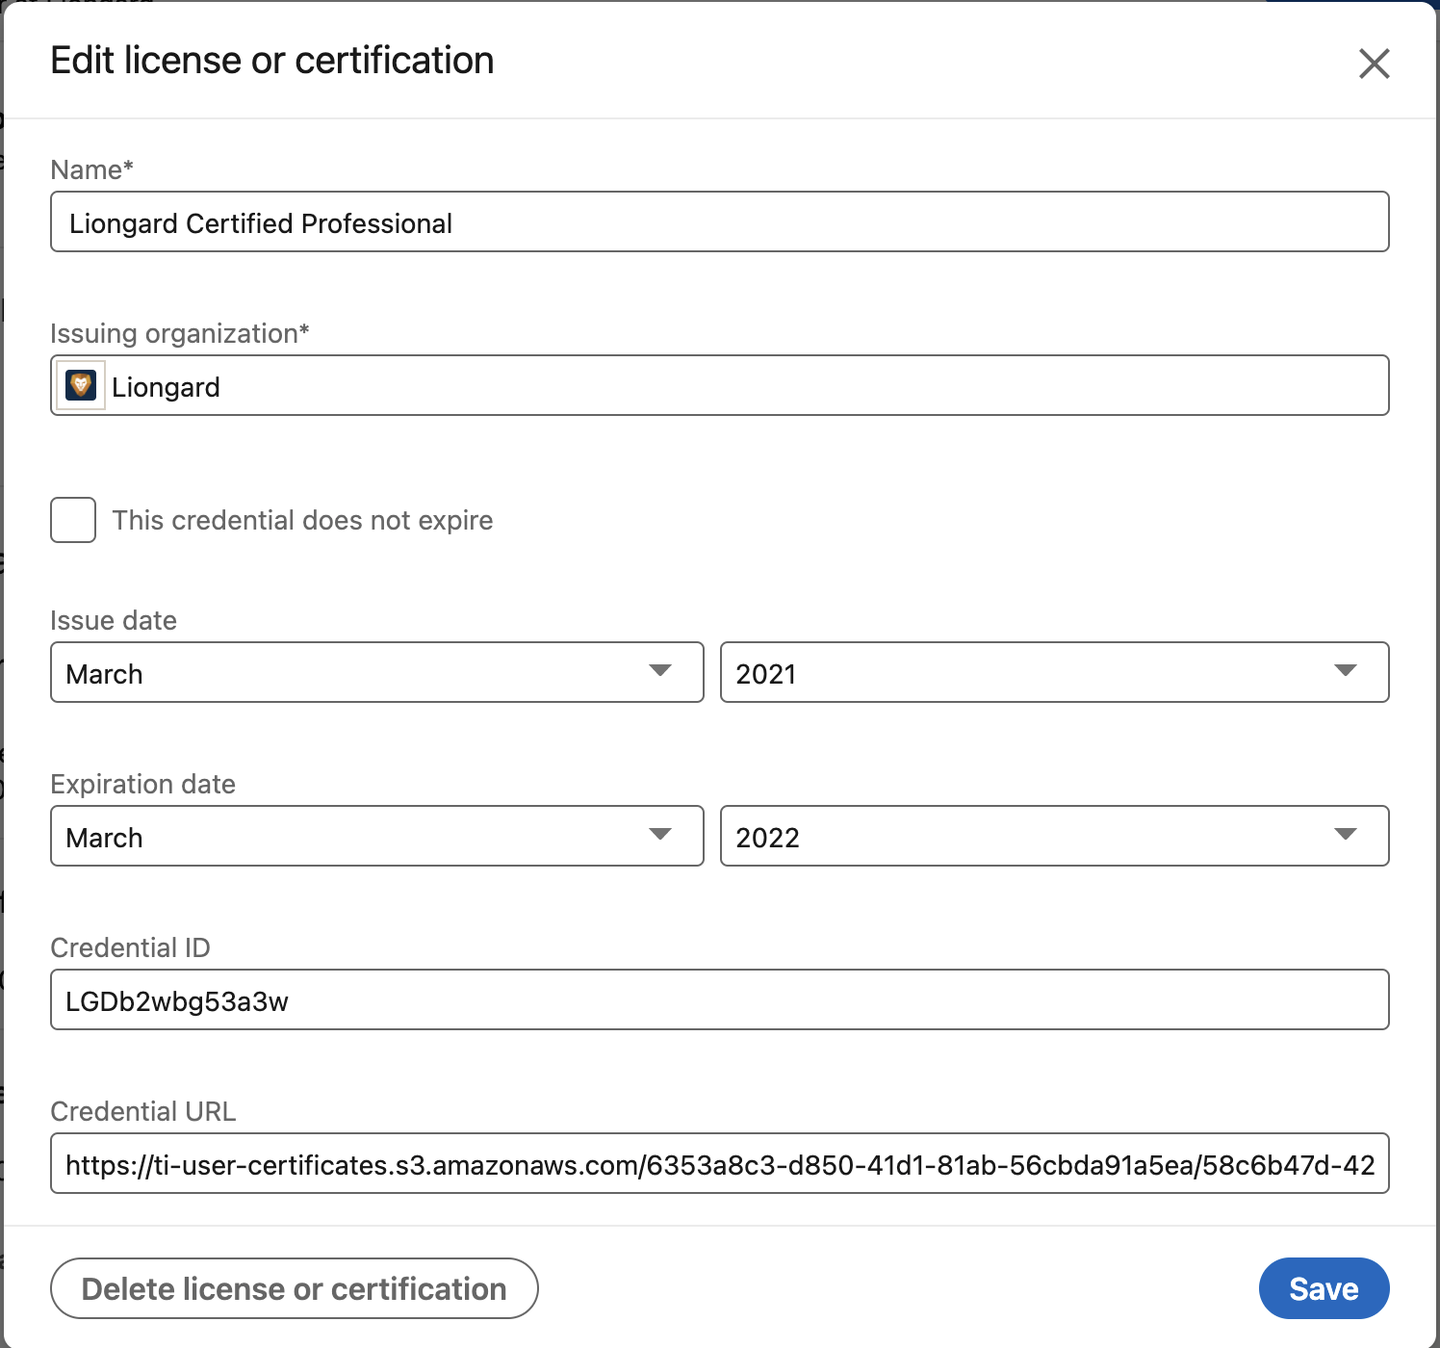This screenshot has width=1440, height=1348.
Task: Save the certification changes
Action: pos(1324,1288)
